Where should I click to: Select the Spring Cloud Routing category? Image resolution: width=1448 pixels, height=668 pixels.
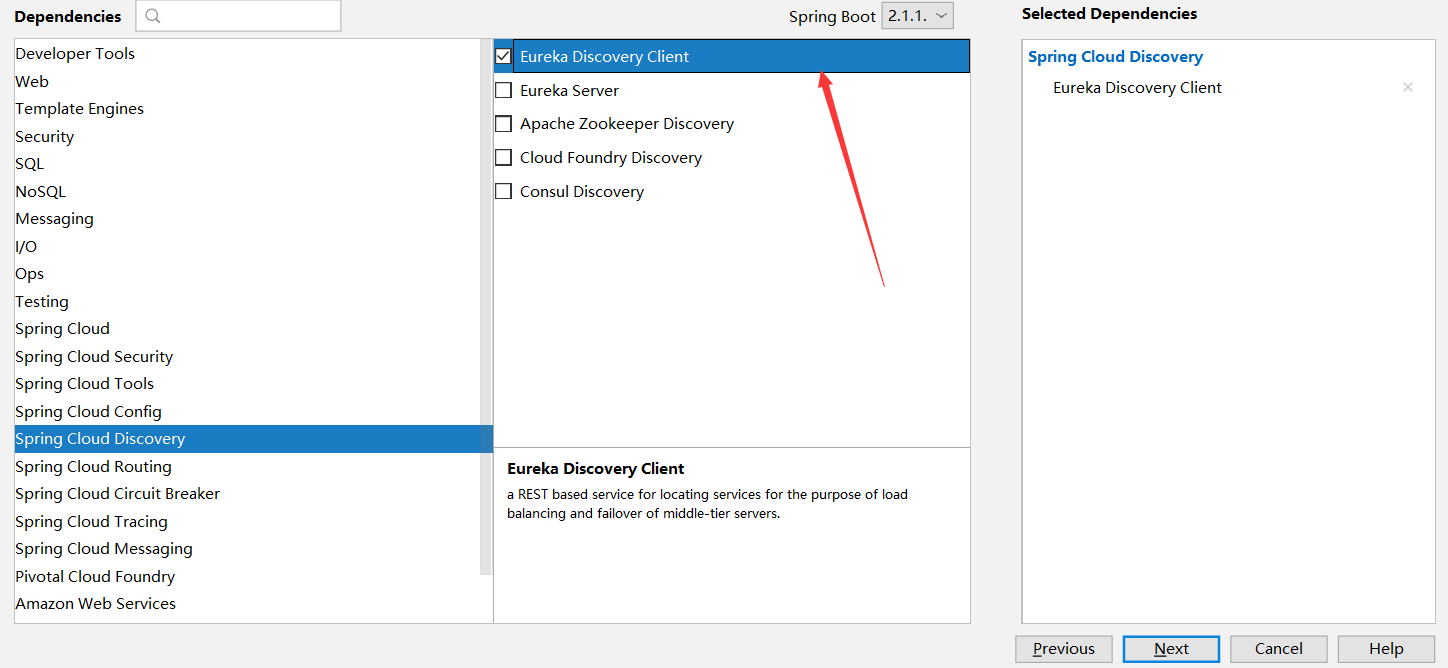93,467
